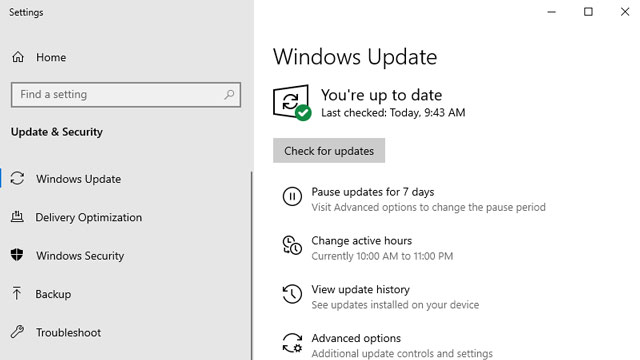Click the Backup upward arrow icon
This screenshot has width=640, height=360.
pos(17,293)
